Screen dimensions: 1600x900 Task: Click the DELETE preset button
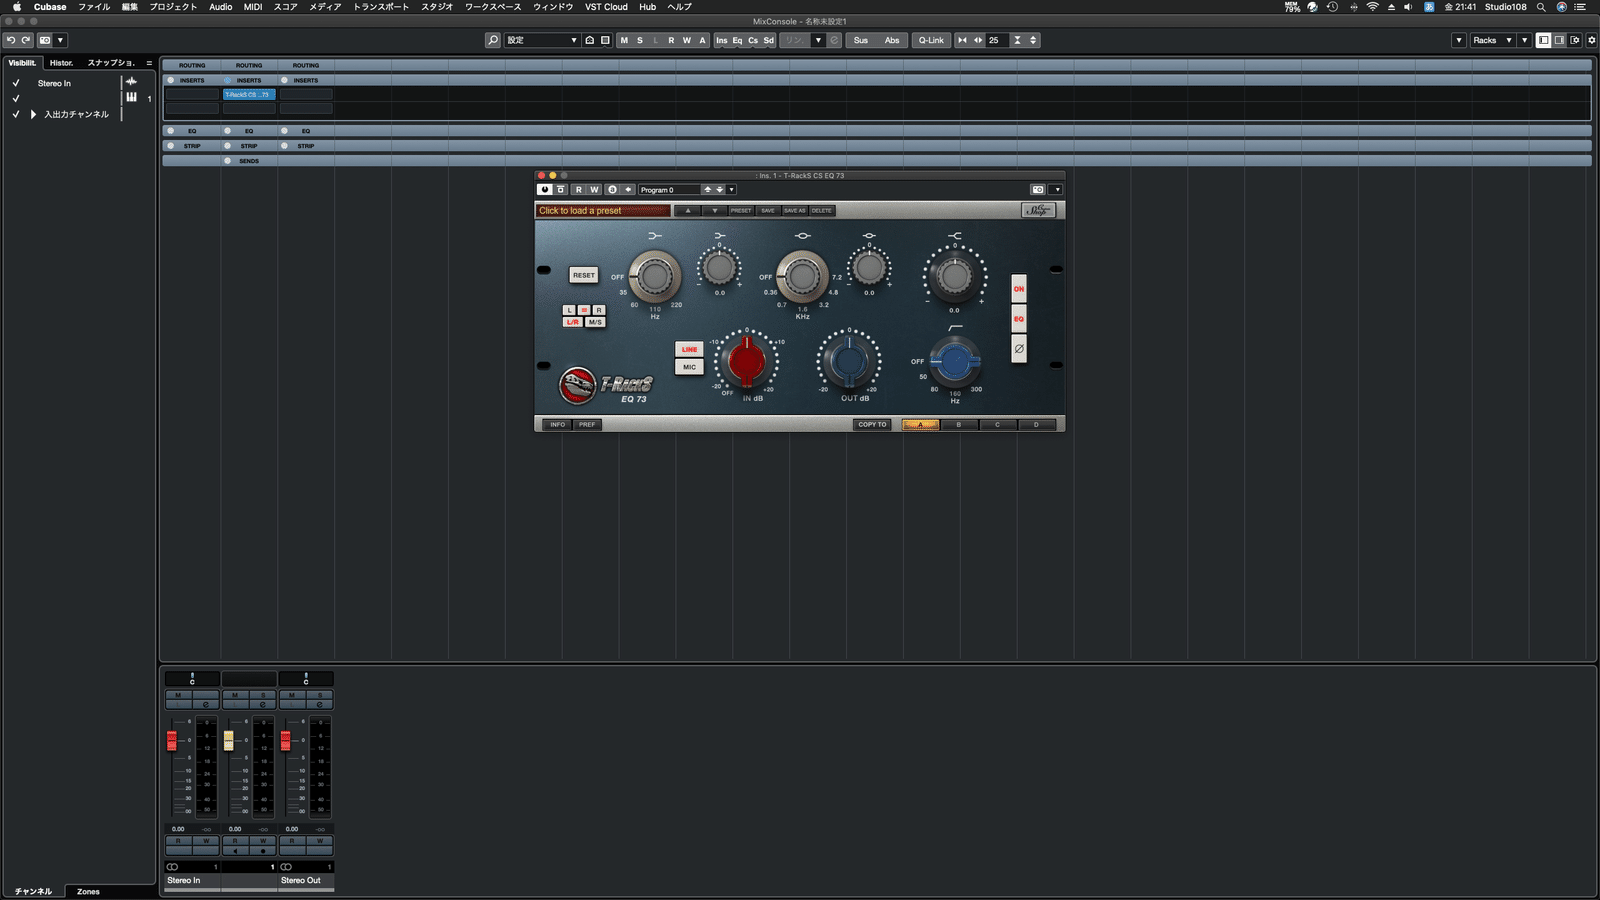point(822,210)
